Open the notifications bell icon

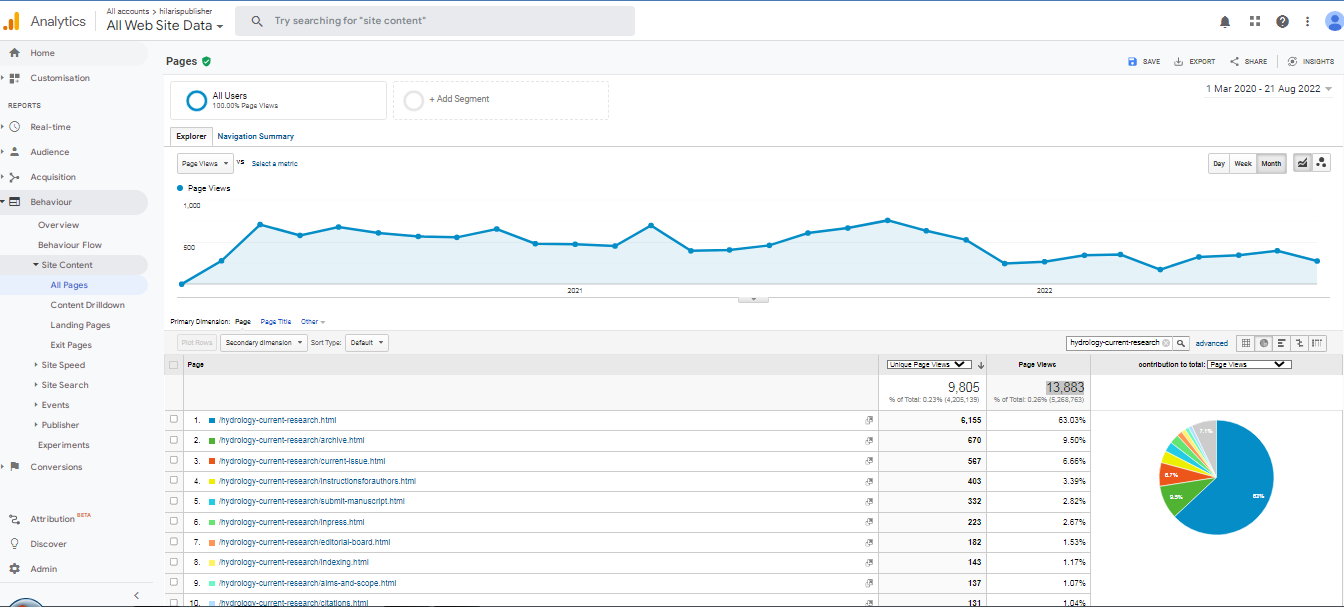(x=1225, y=21)
